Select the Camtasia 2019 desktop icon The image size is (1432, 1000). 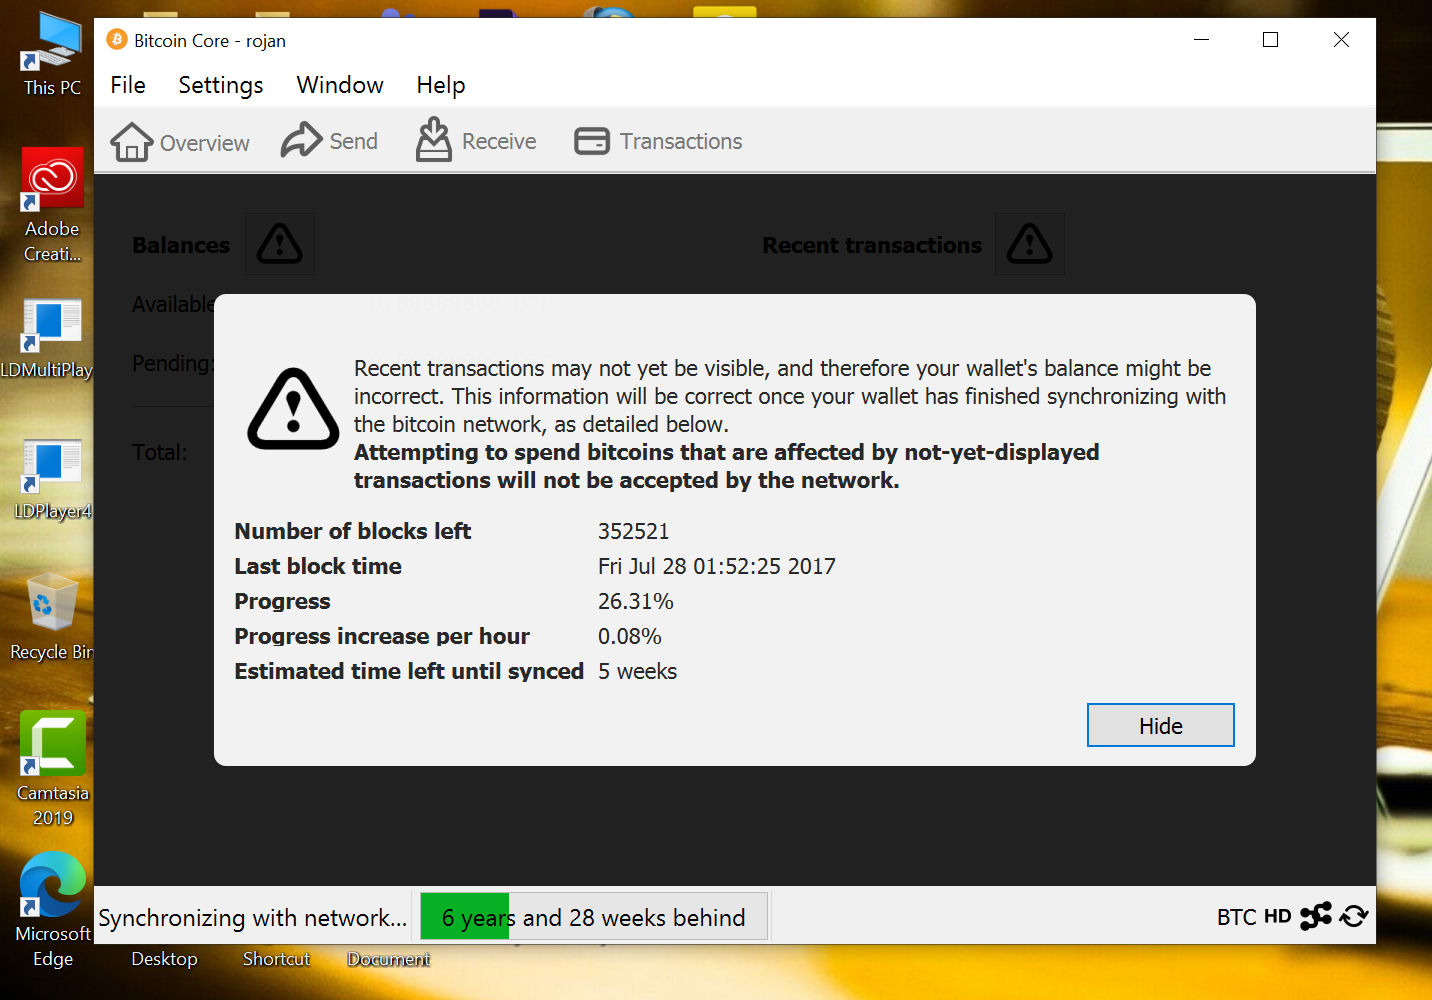(52, 770)
